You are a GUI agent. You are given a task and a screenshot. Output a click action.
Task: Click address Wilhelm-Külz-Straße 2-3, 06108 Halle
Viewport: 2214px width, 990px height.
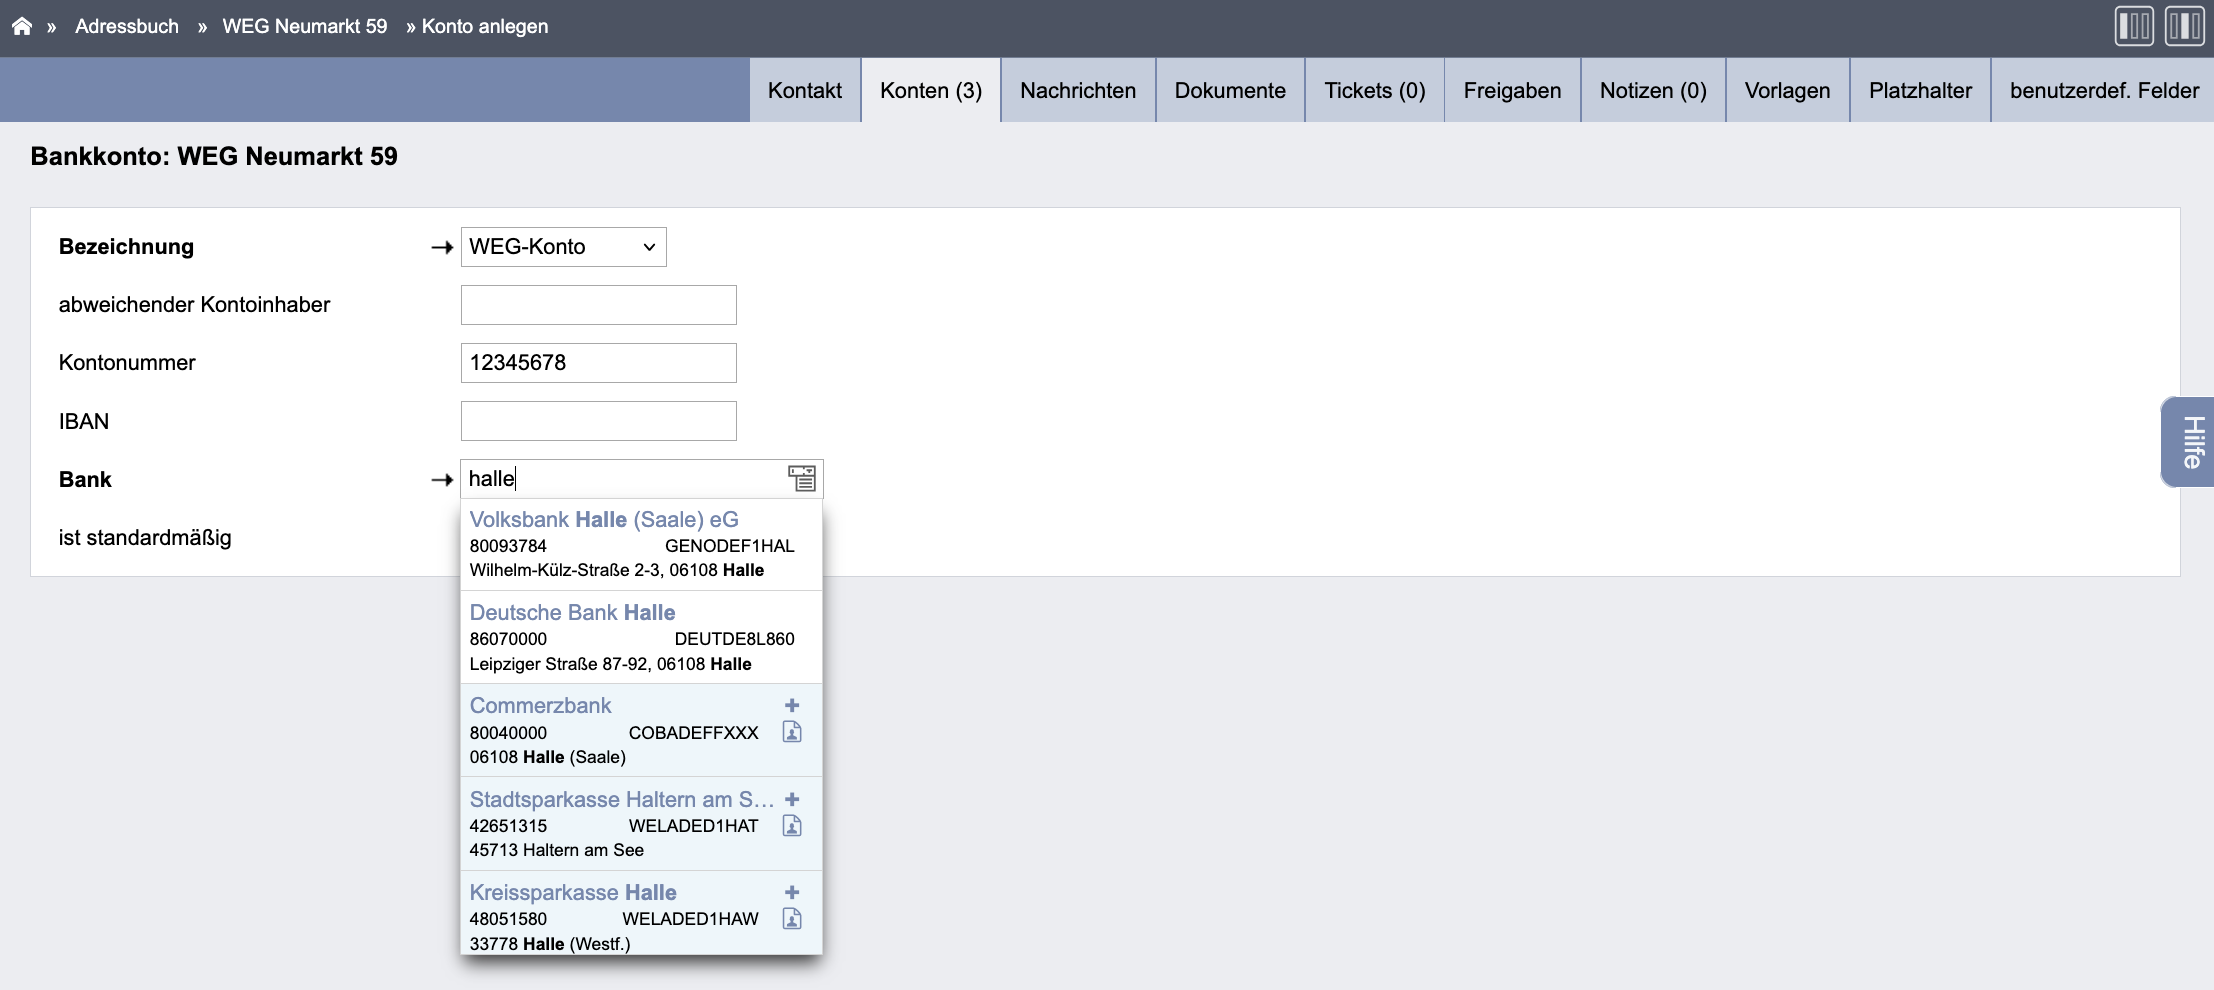(616, 570)
